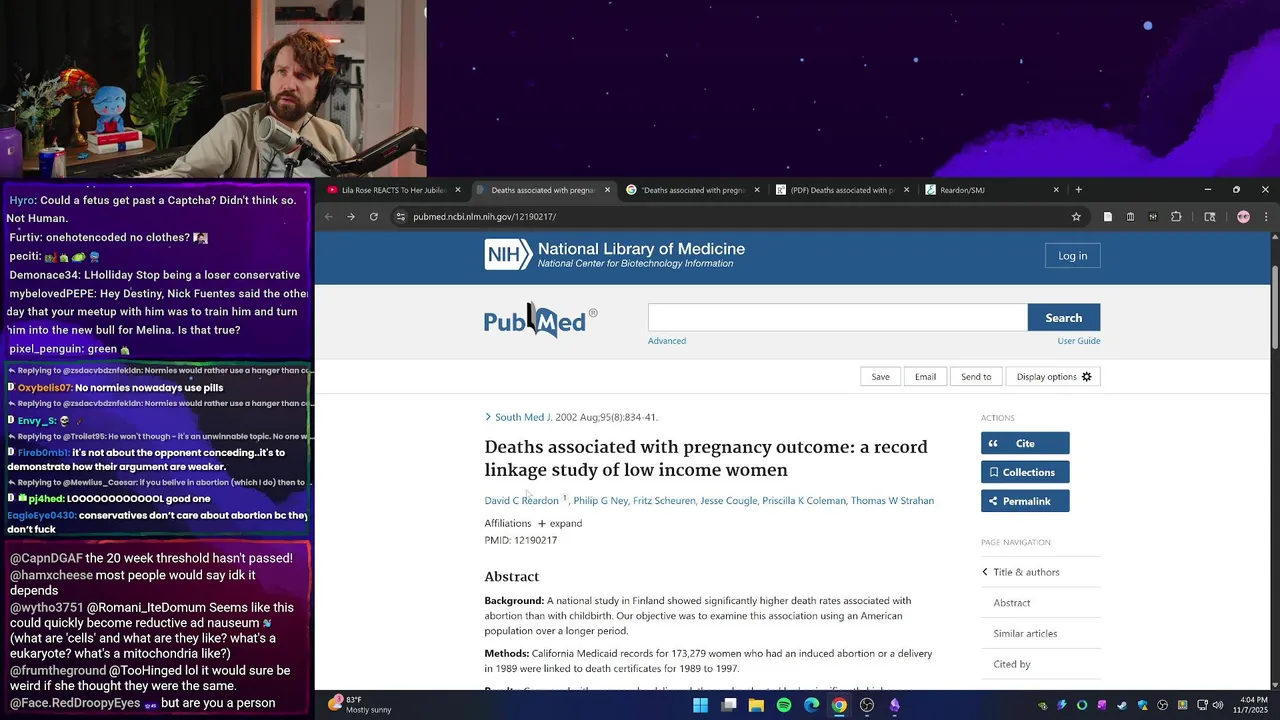This screenshot has width=1280, height=720.
Task: Click the taskbar clock showing 4:04 PM
Action: pyautogui.click(x=1252, y=705)
